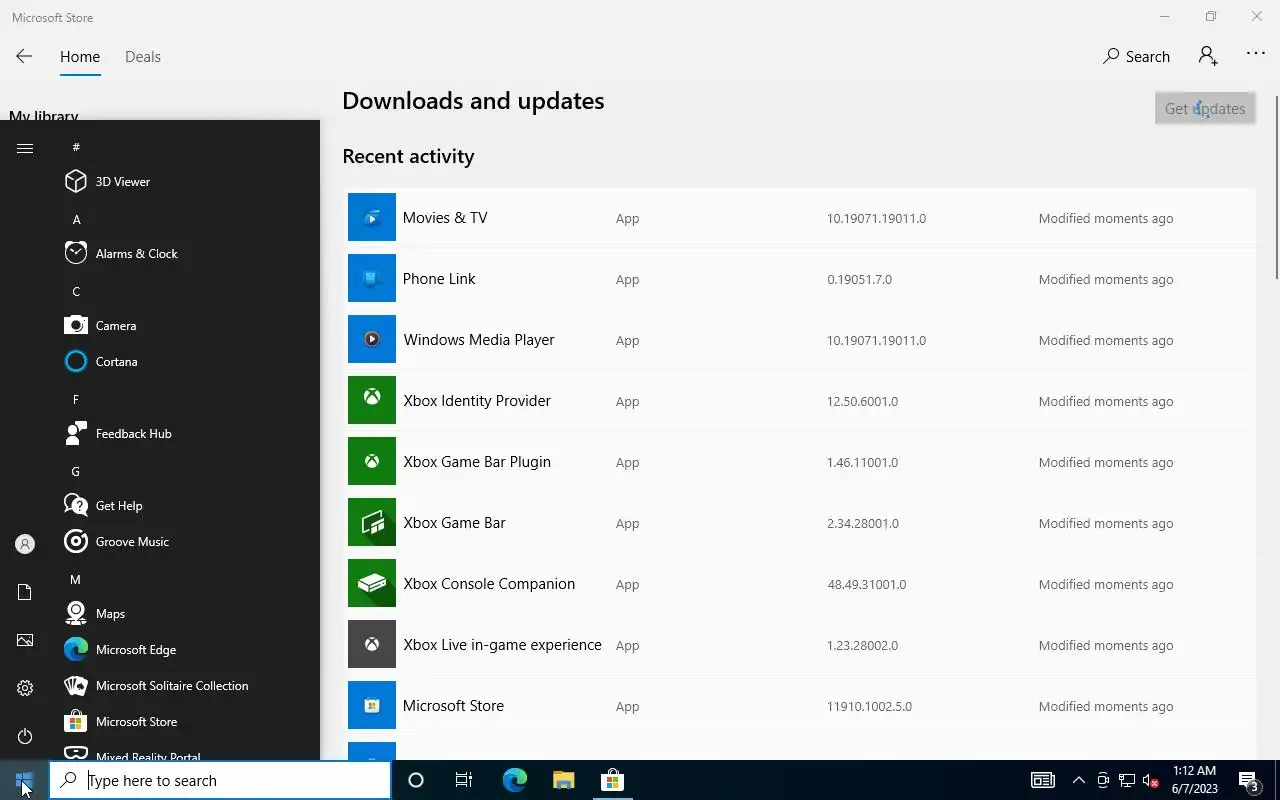Switch to the Home tab
The height and width of the screenshot is (800, 1280).
[80, 57]
